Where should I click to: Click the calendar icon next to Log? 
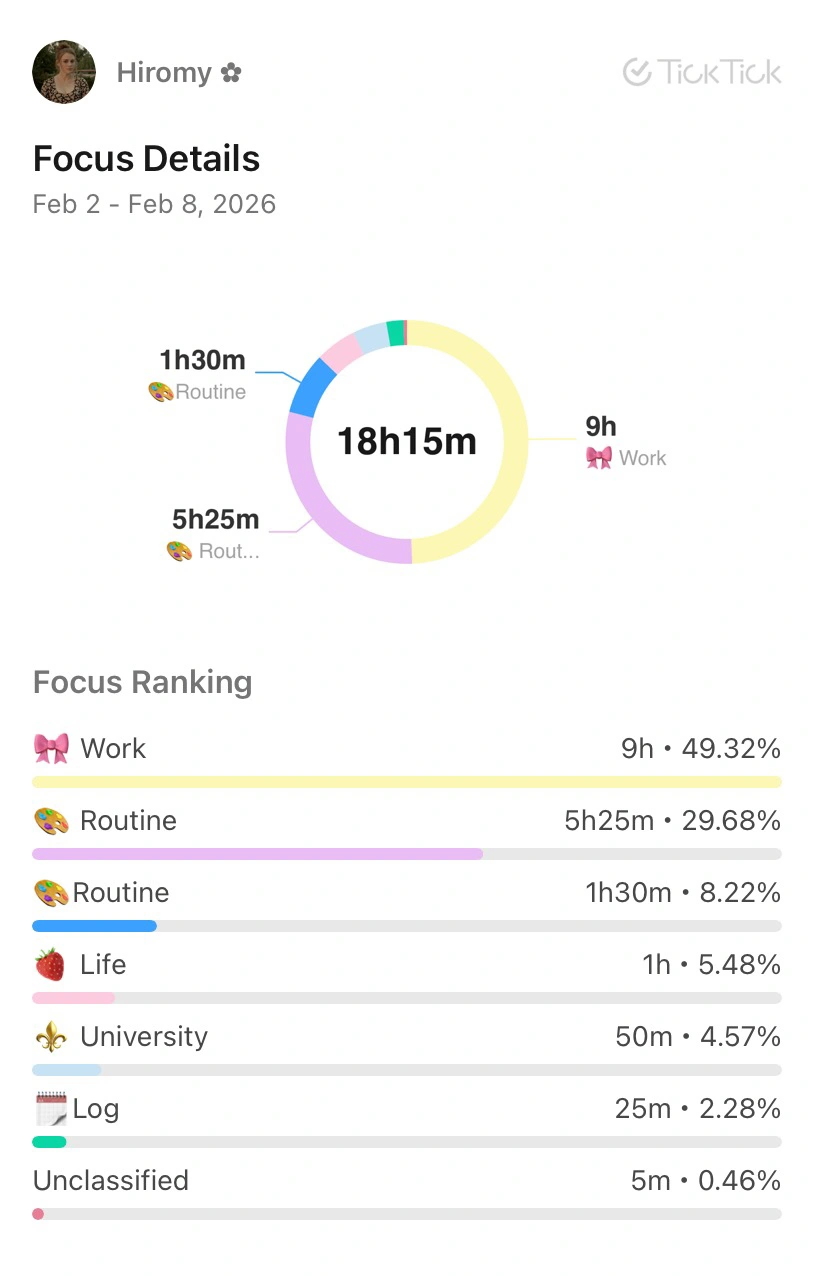coord(50,1109)
